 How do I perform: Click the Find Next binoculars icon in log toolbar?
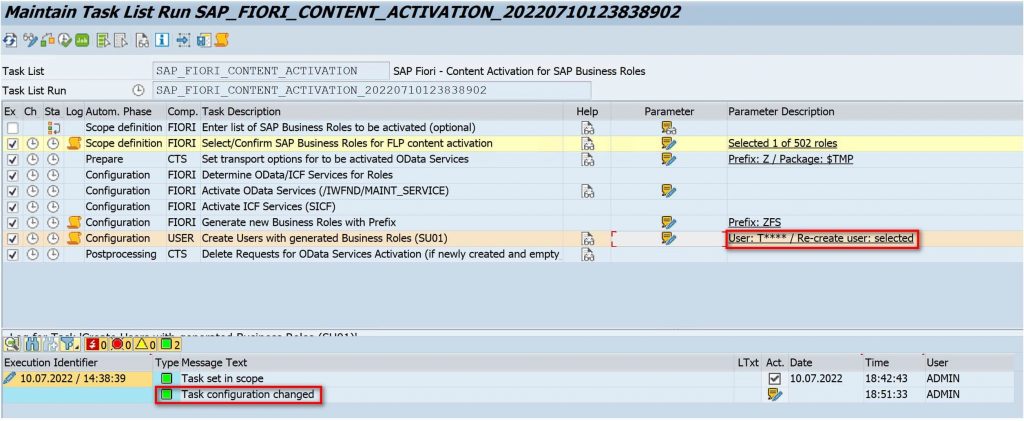(50, 344)
